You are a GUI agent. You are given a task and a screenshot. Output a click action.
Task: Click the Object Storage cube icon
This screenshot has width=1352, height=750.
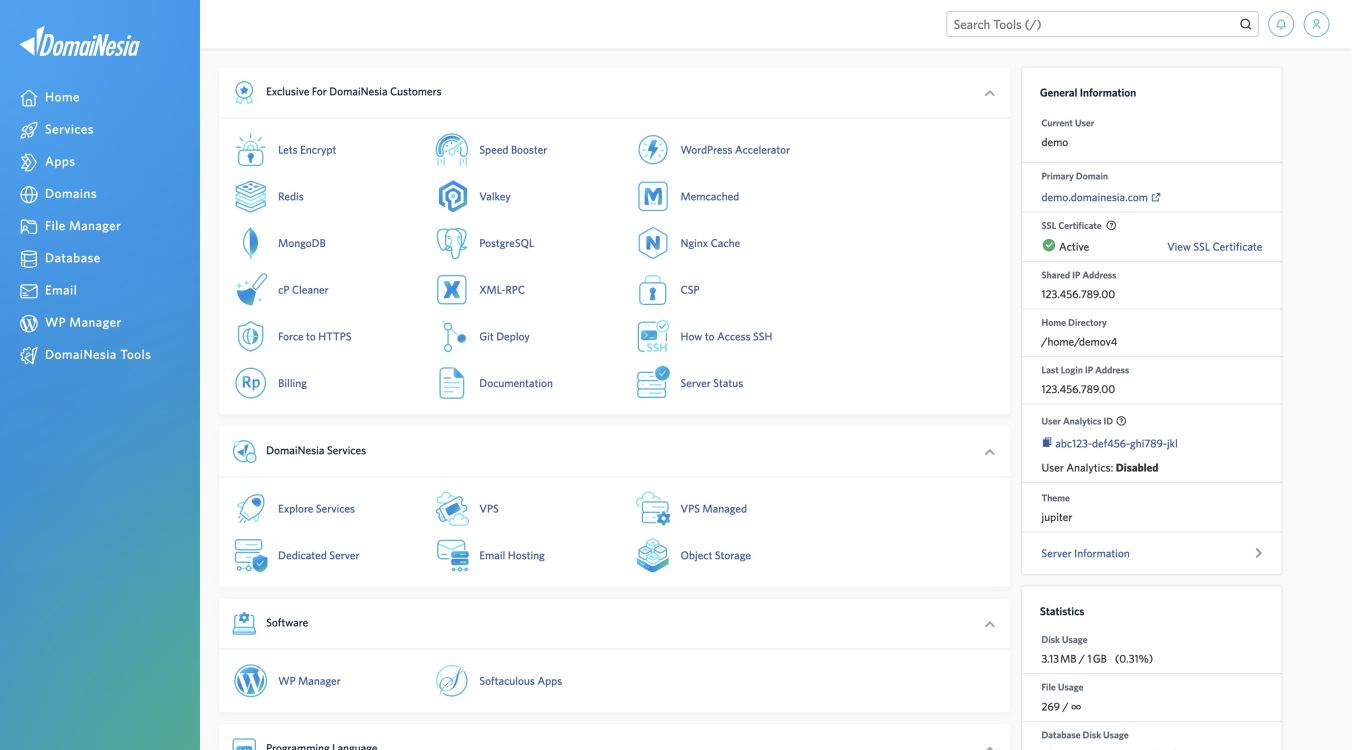click(x=653, y=556)
